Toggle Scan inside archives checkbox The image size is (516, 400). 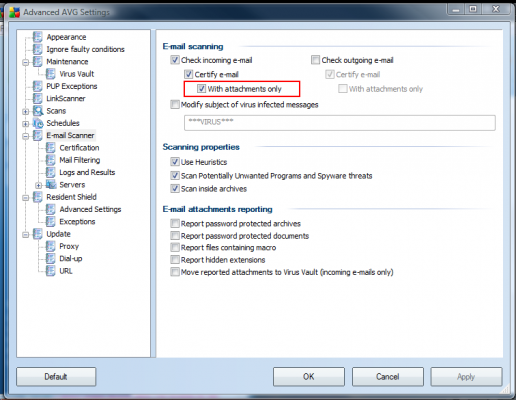click(175, 189)
